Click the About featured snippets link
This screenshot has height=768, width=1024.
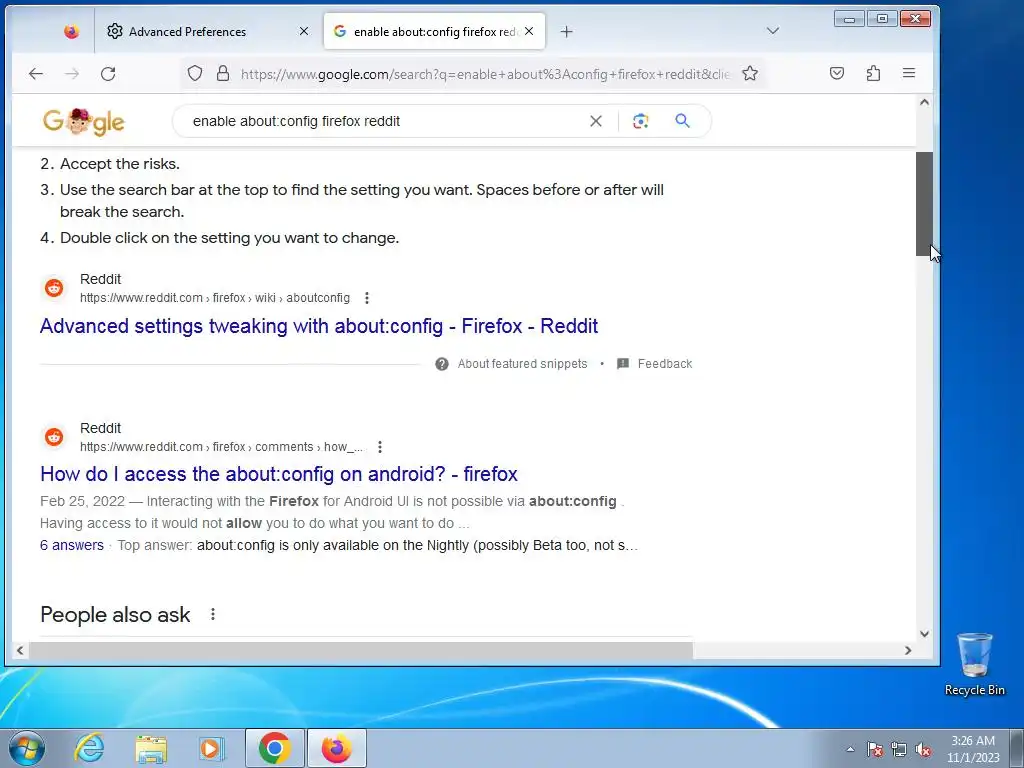(x=522, y=364)
